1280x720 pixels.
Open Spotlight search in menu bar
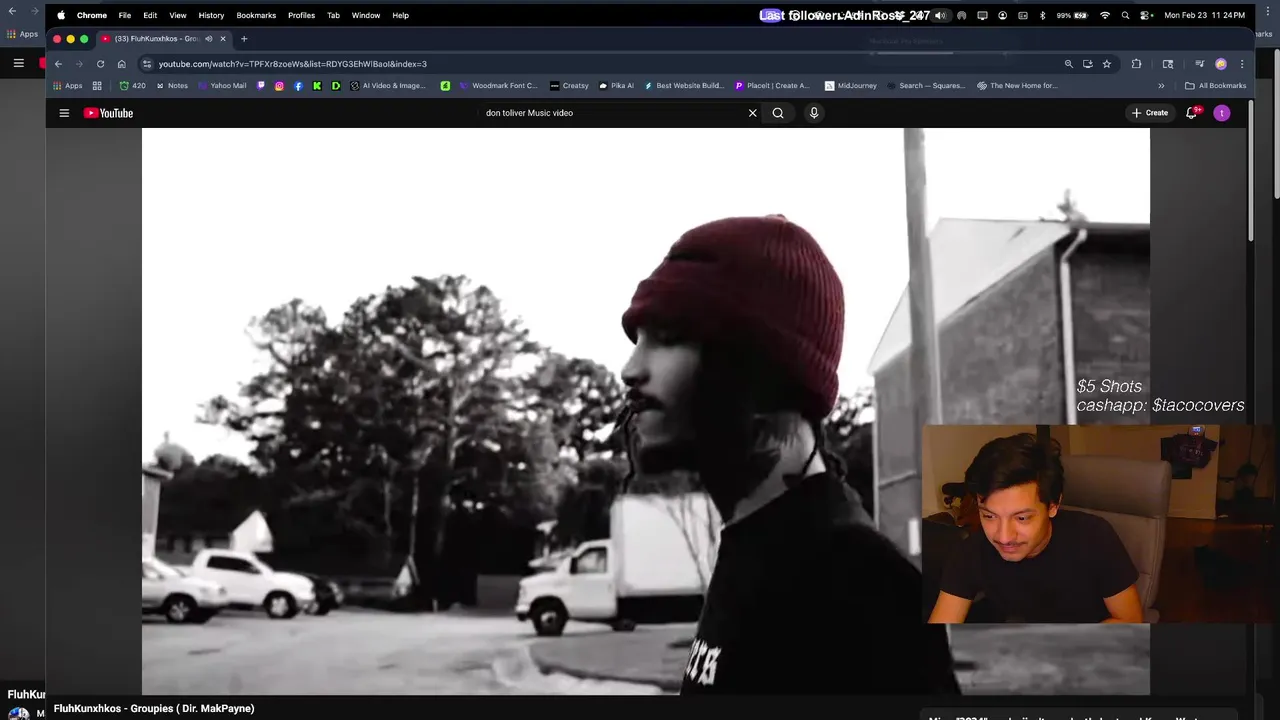1126,15
